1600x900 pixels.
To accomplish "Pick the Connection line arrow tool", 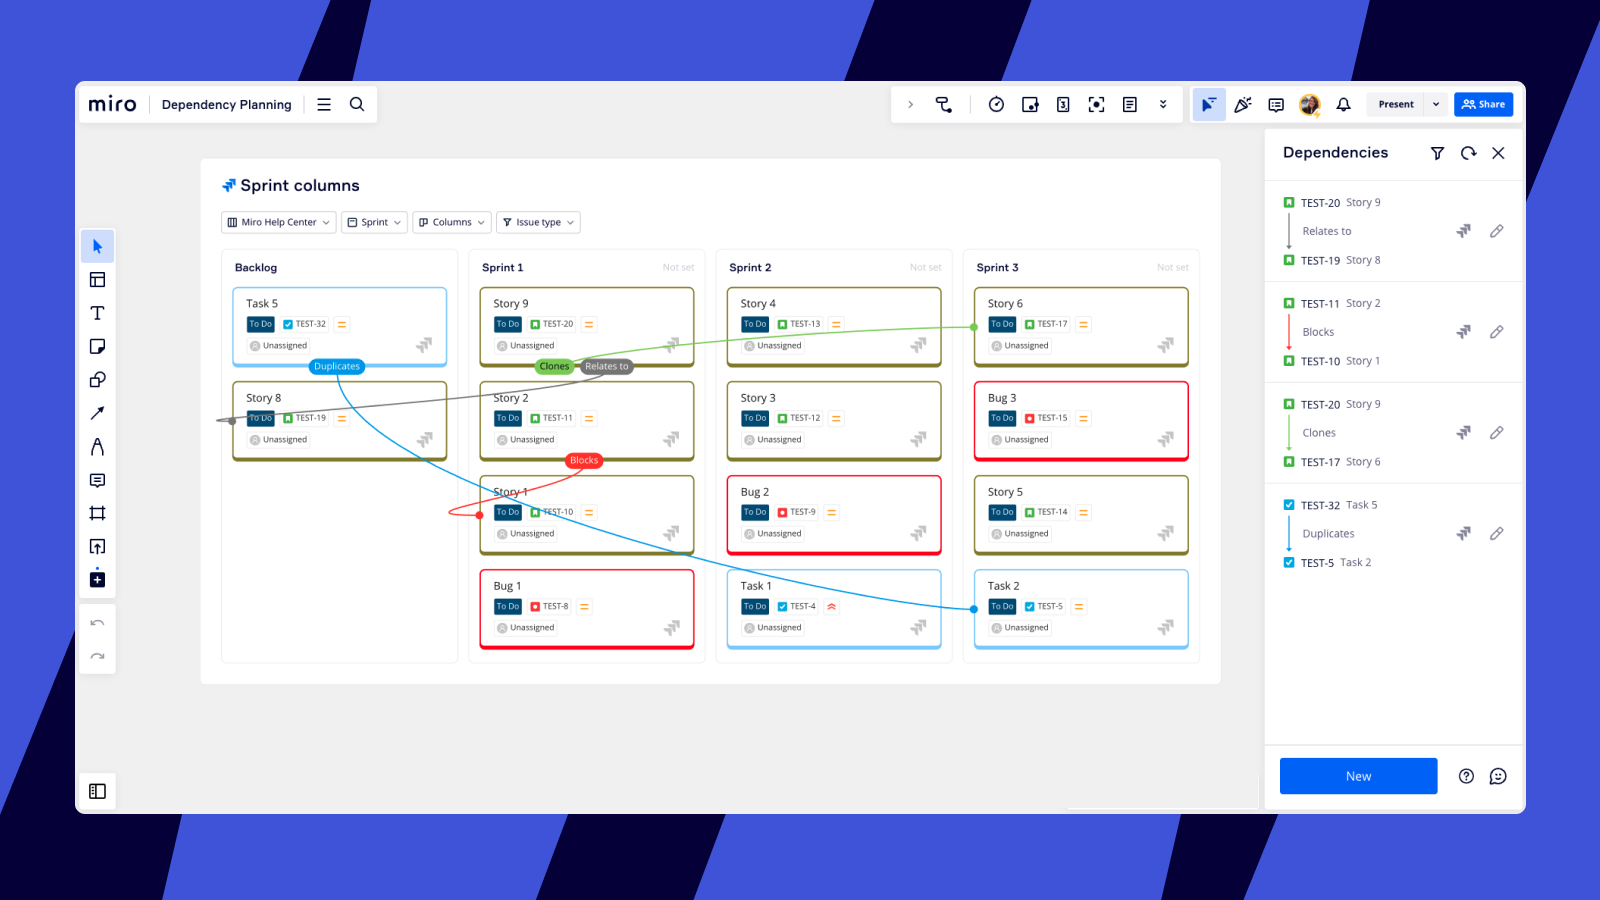I will 97,413.
